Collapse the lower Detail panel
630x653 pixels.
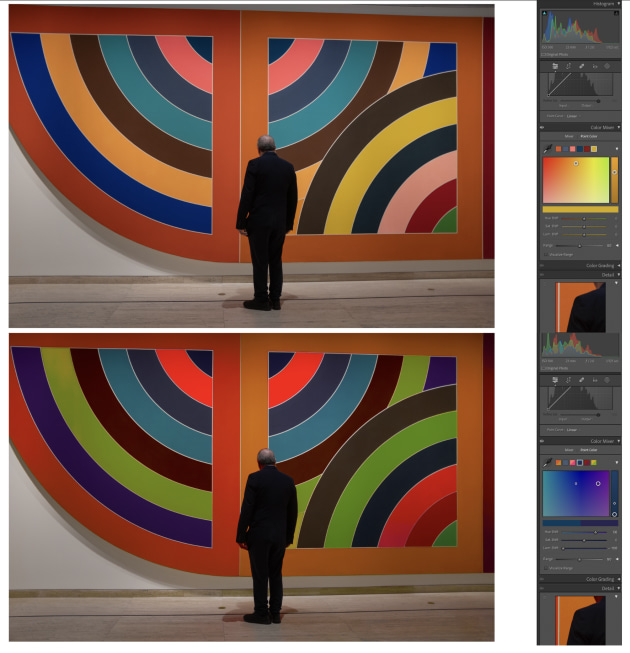tap(618, 588)
